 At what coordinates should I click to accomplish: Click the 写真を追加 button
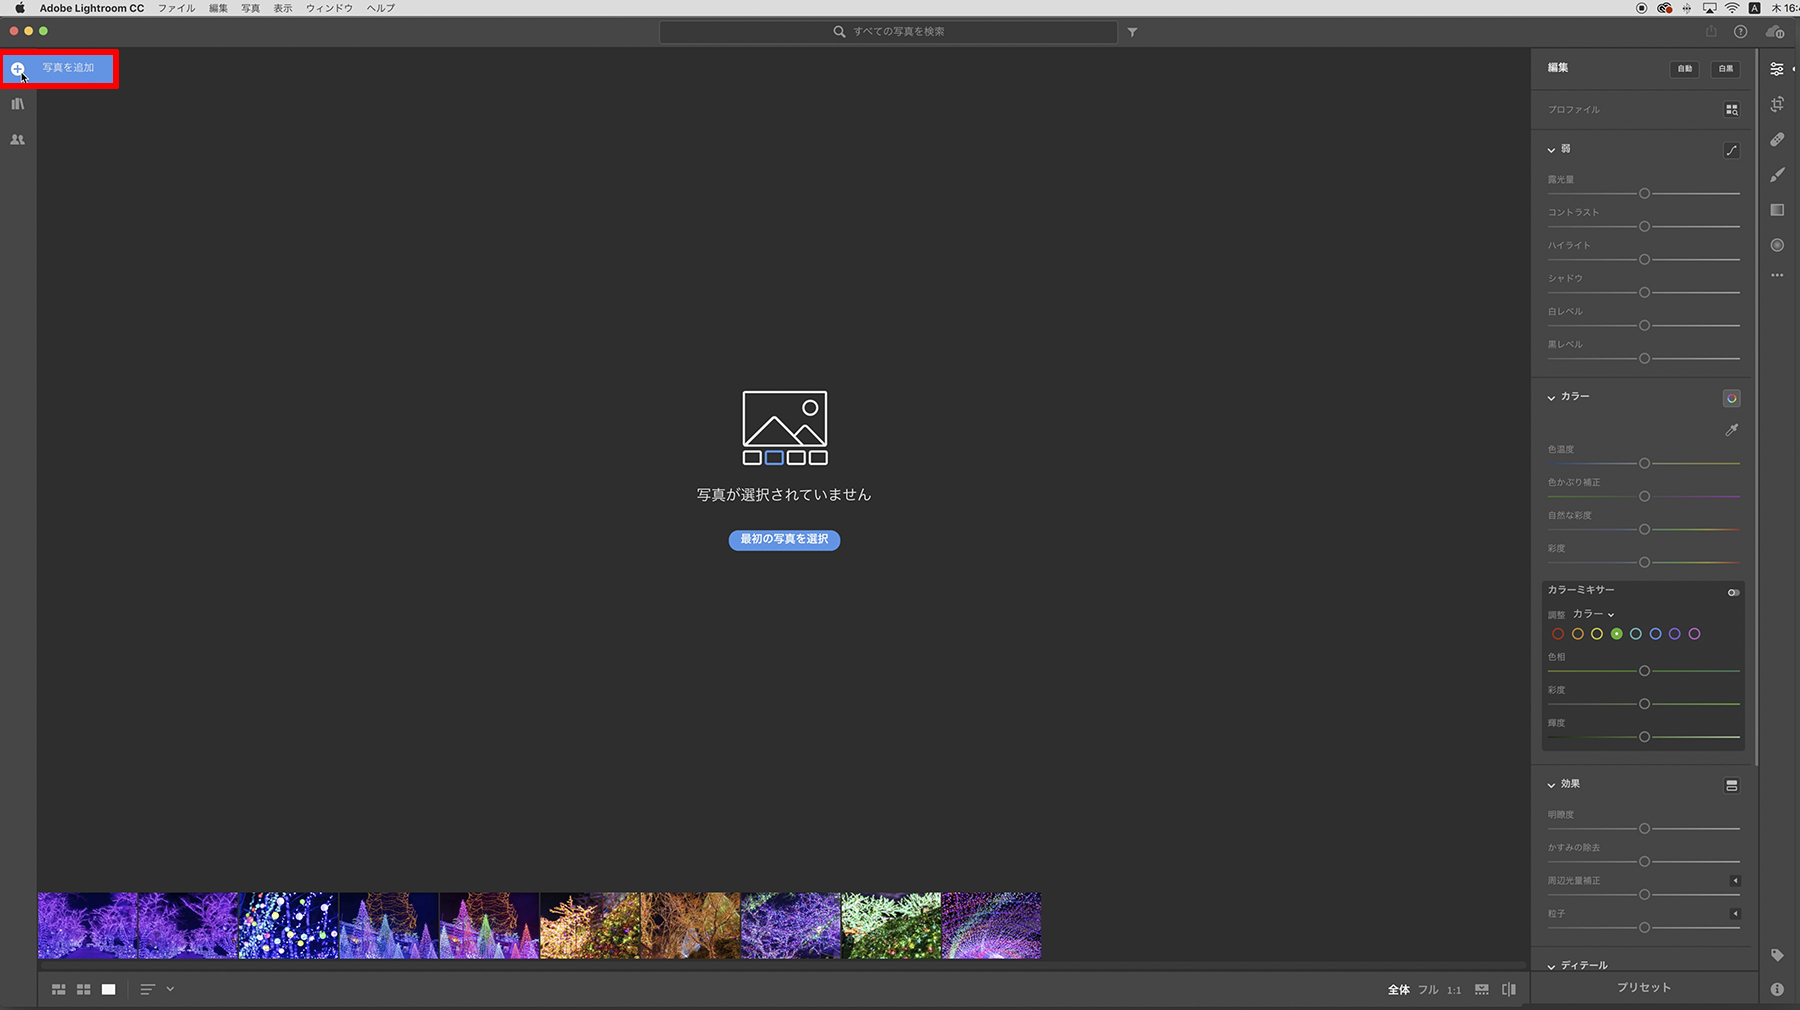pyautogui.click(x=59, y=69)
